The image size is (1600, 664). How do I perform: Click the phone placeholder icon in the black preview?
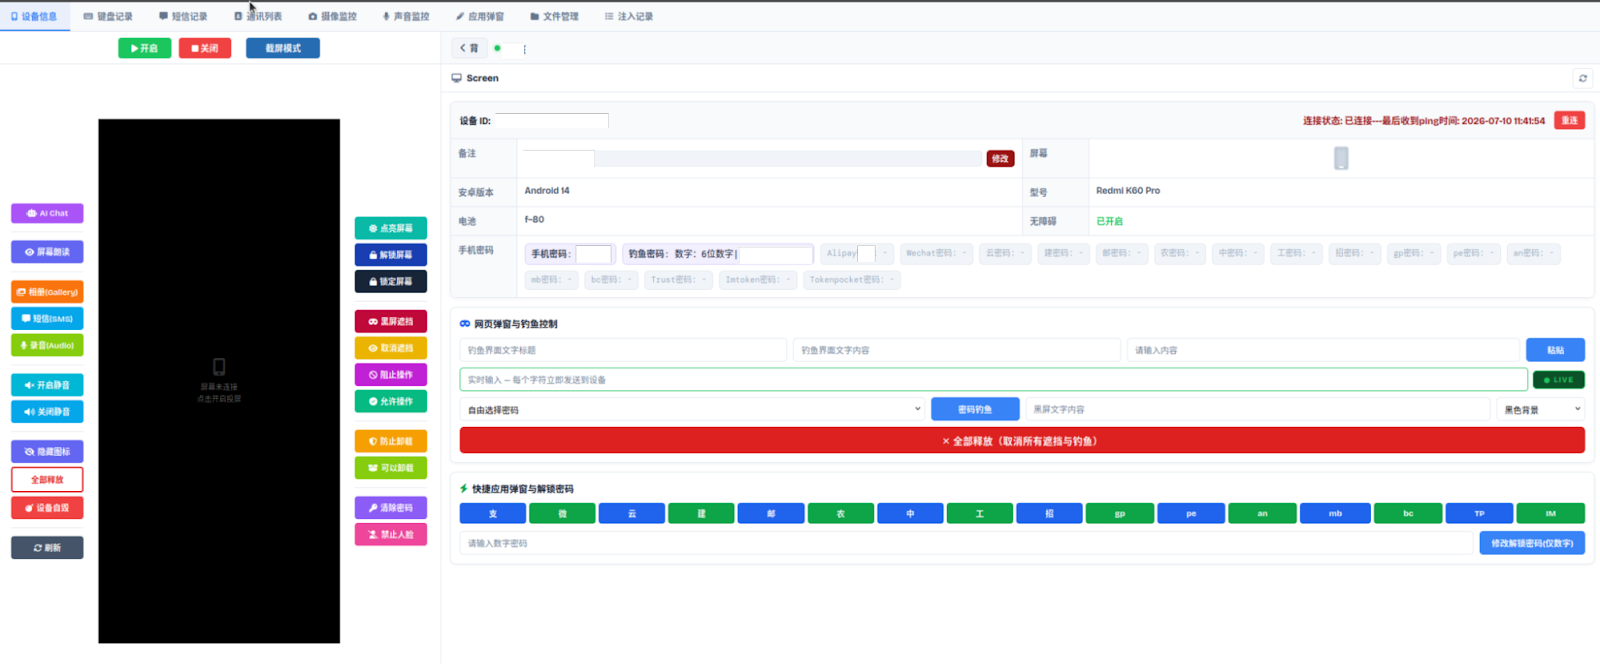[219, 367]
